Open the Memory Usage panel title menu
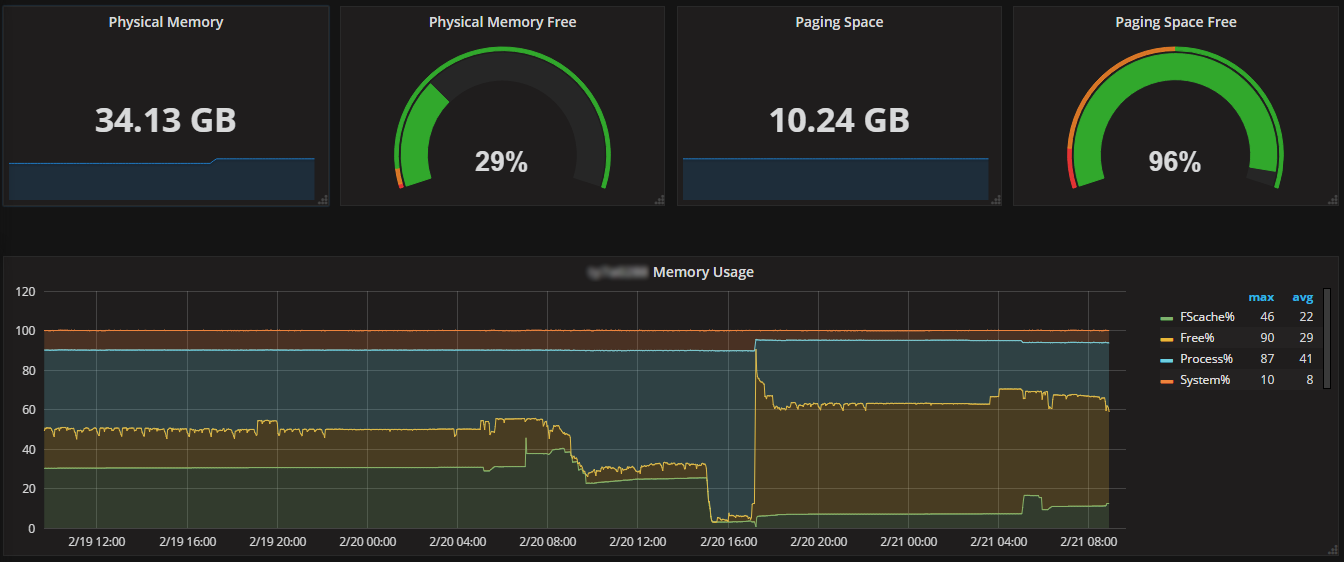The height and width of the screenshot is (562, 1344). [x=703, y=272]
